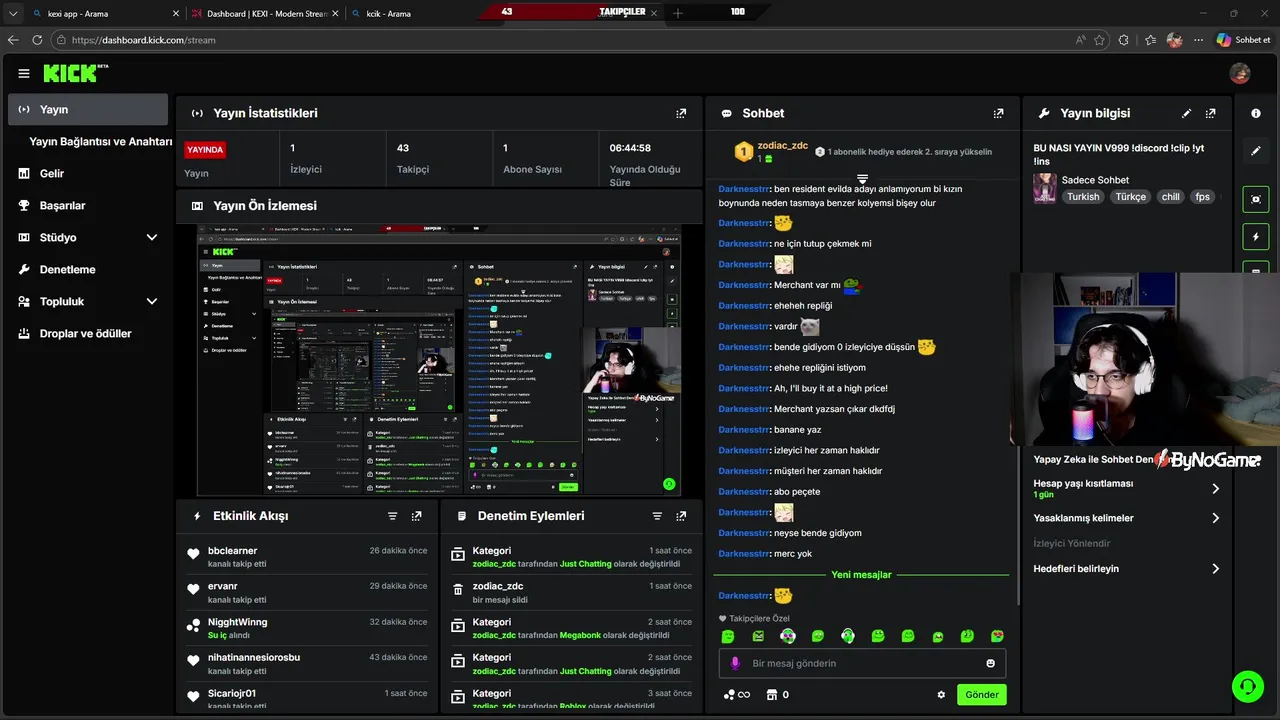Click the YAYINDA live status badge
This screenshot has width=1280, height=720.
[205, 149]
